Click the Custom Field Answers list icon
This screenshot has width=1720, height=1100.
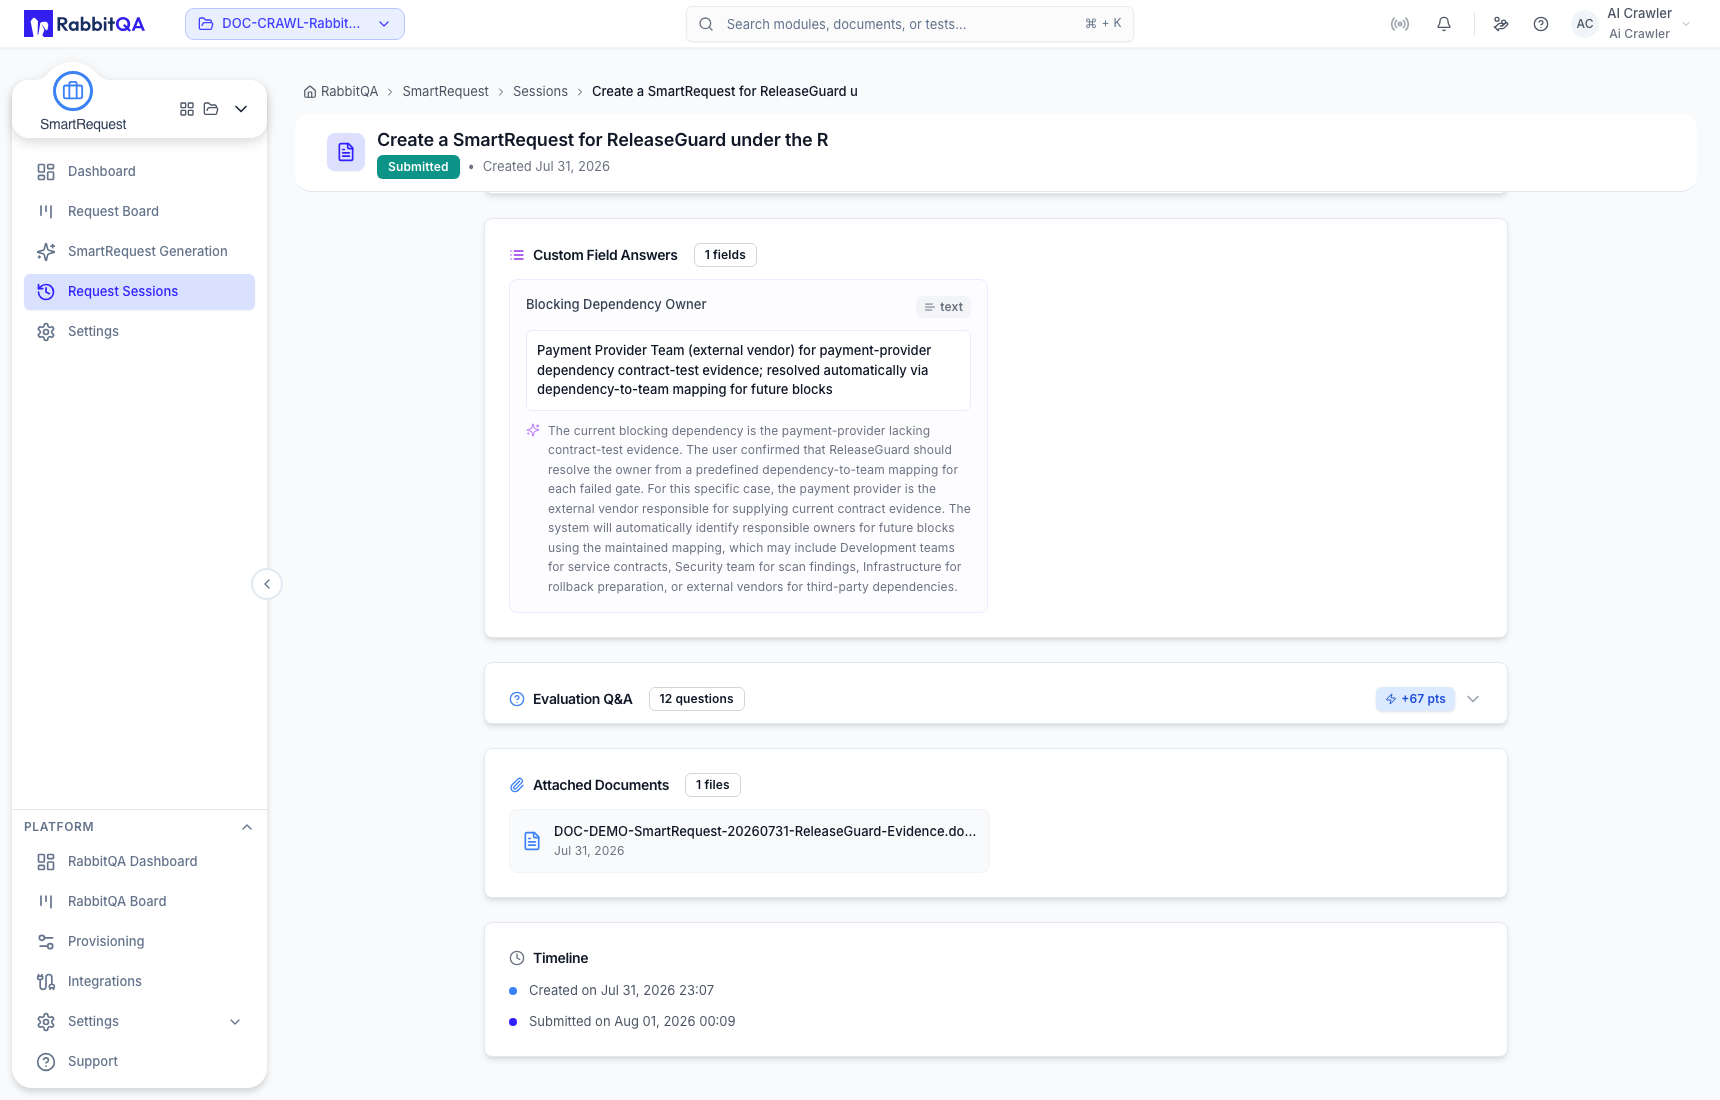point(517,255)
